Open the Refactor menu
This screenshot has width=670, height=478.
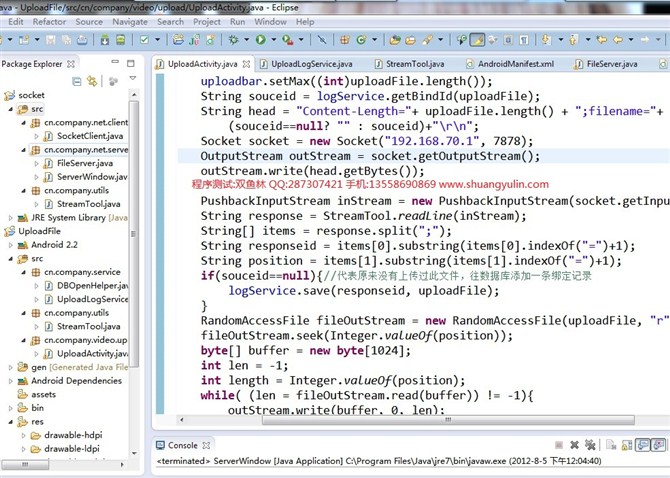coord(49,22)
